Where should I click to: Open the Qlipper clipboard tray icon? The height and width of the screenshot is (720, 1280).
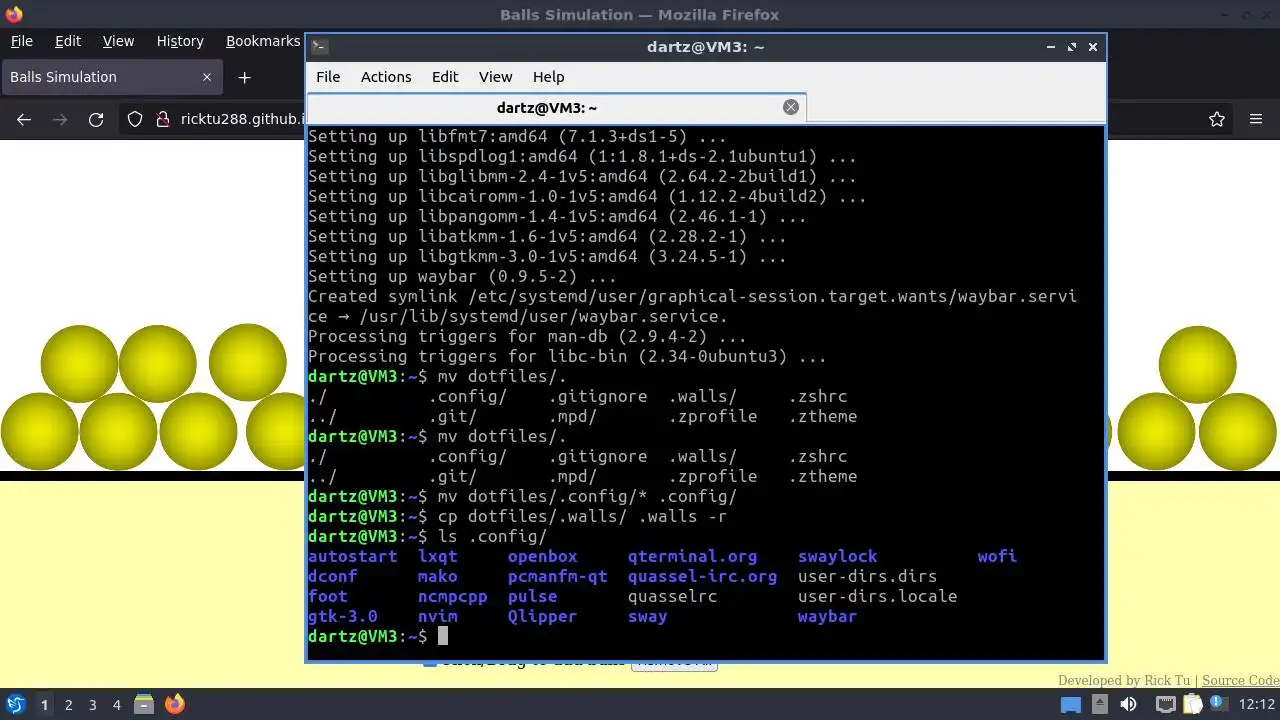(1192, 704)
